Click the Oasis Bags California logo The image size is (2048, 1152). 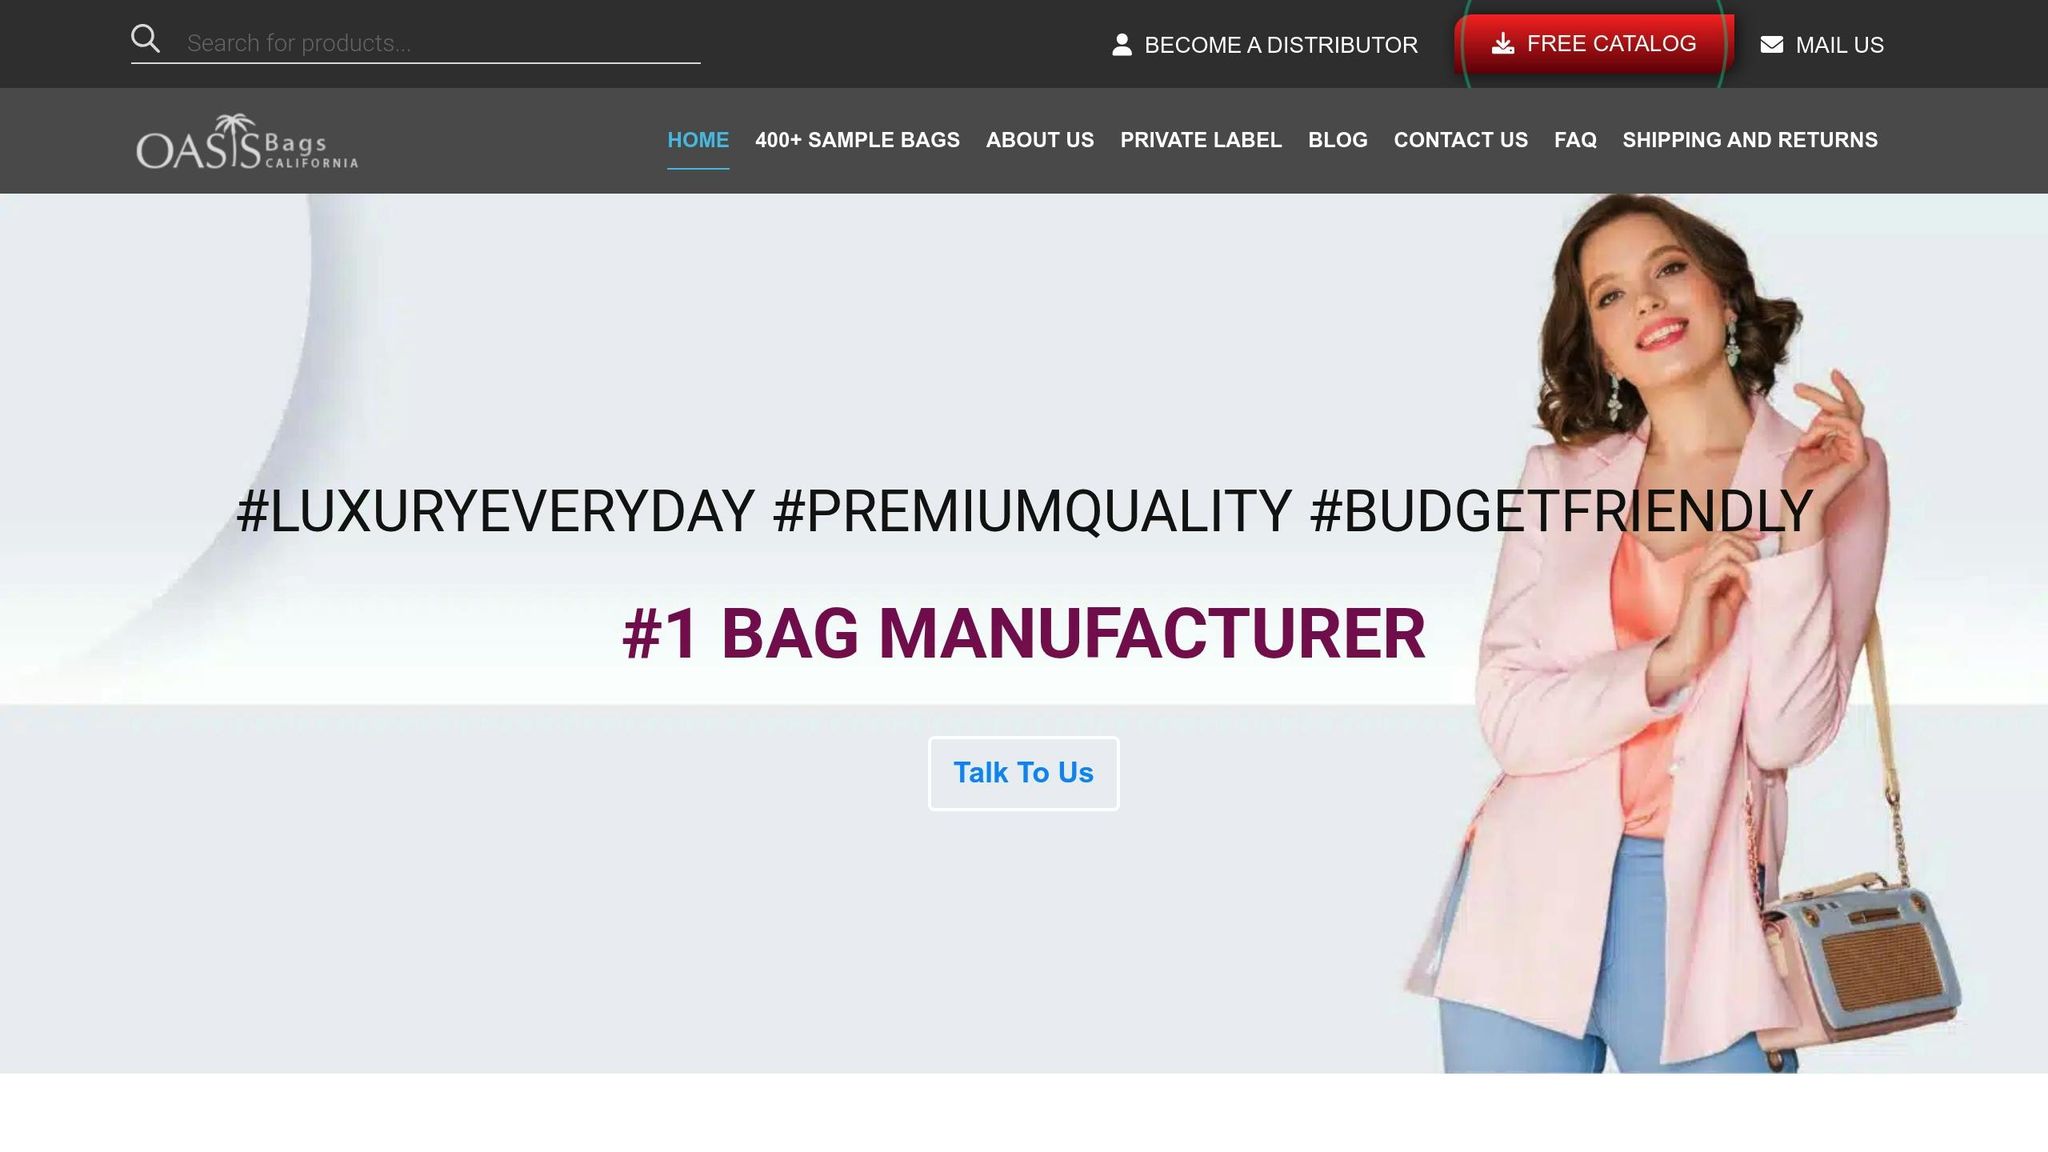[247, 141]
